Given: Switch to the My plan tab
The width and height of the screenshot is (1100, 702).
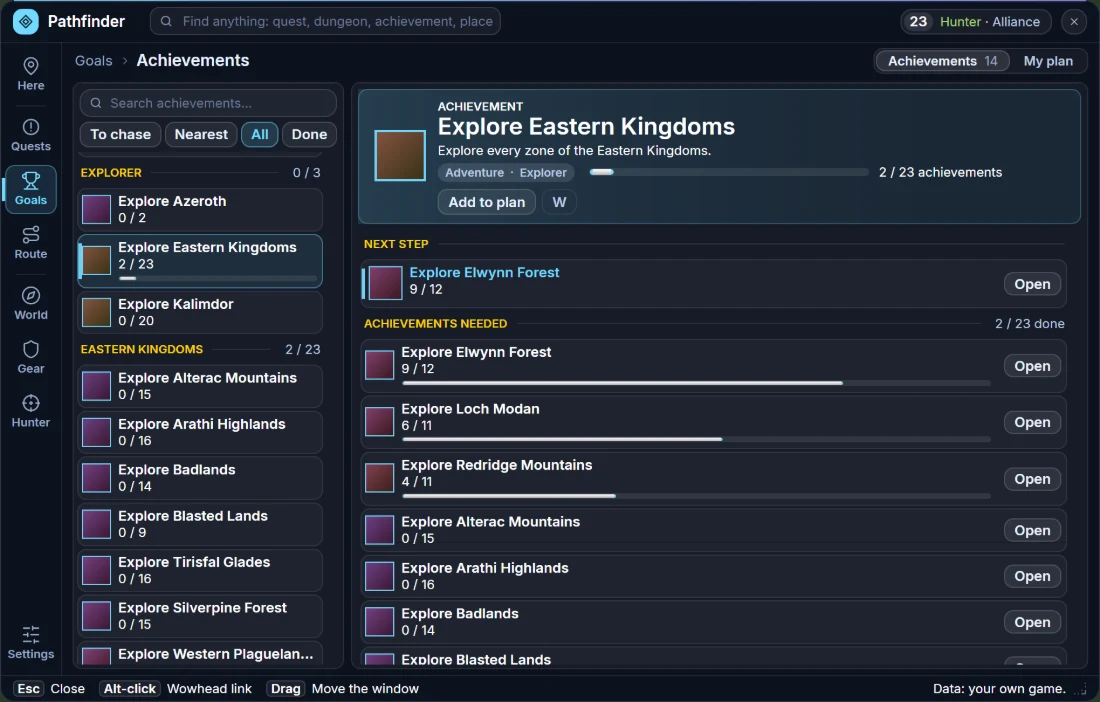Looking at the screenshot, I should click(1048, 61).
